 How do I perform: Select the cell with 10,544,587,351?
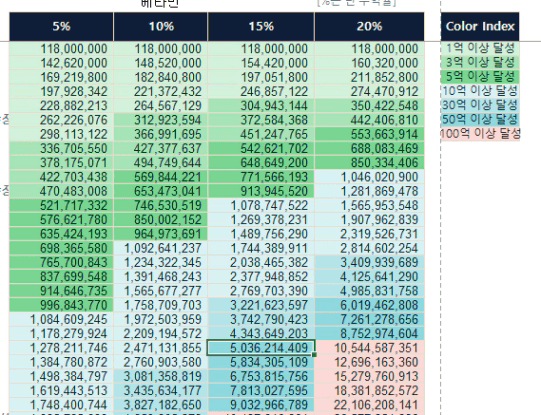coord(370,348)
